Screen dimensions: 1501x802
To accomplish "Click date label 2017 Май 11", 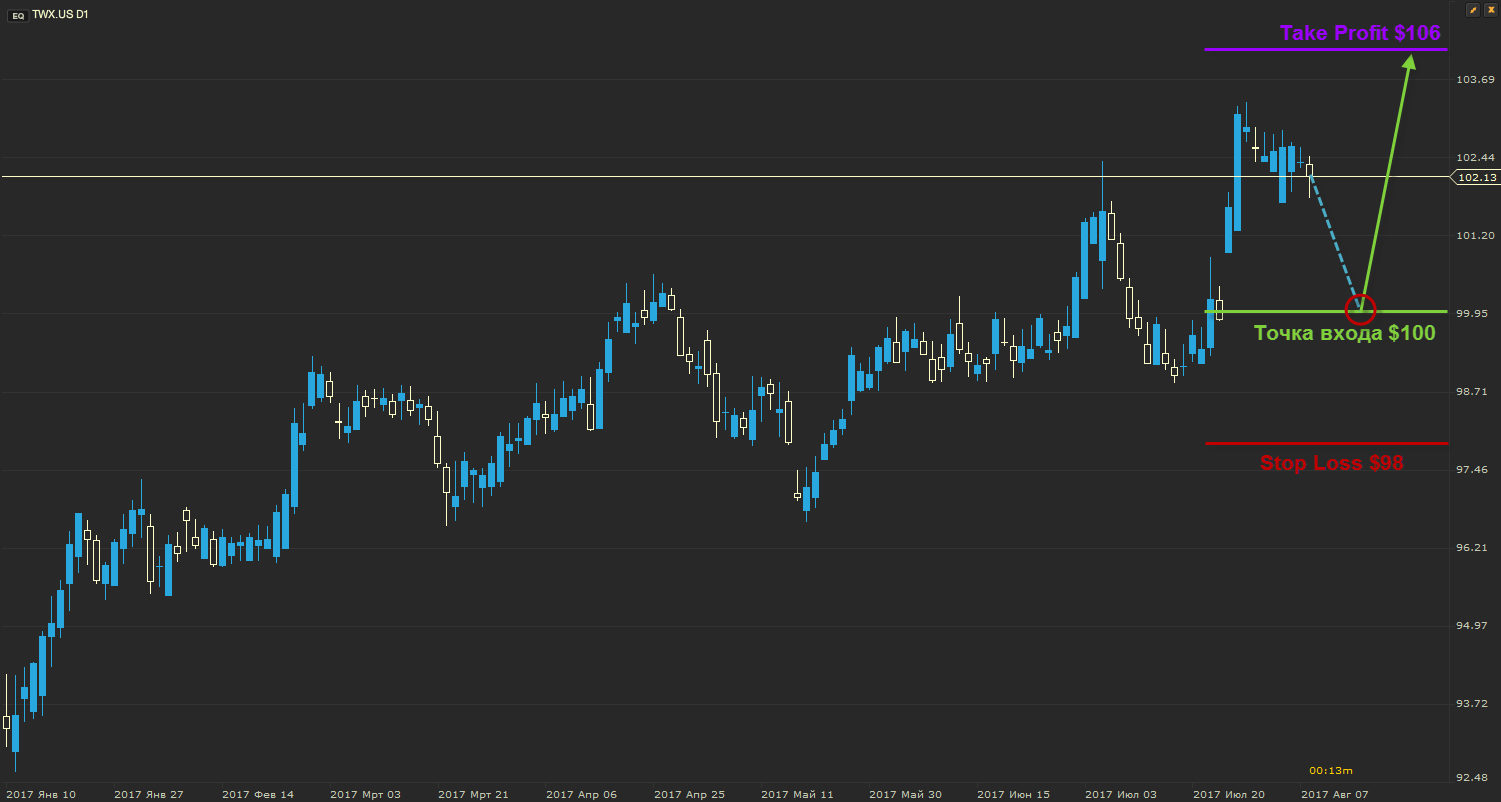I will point(797,794).
